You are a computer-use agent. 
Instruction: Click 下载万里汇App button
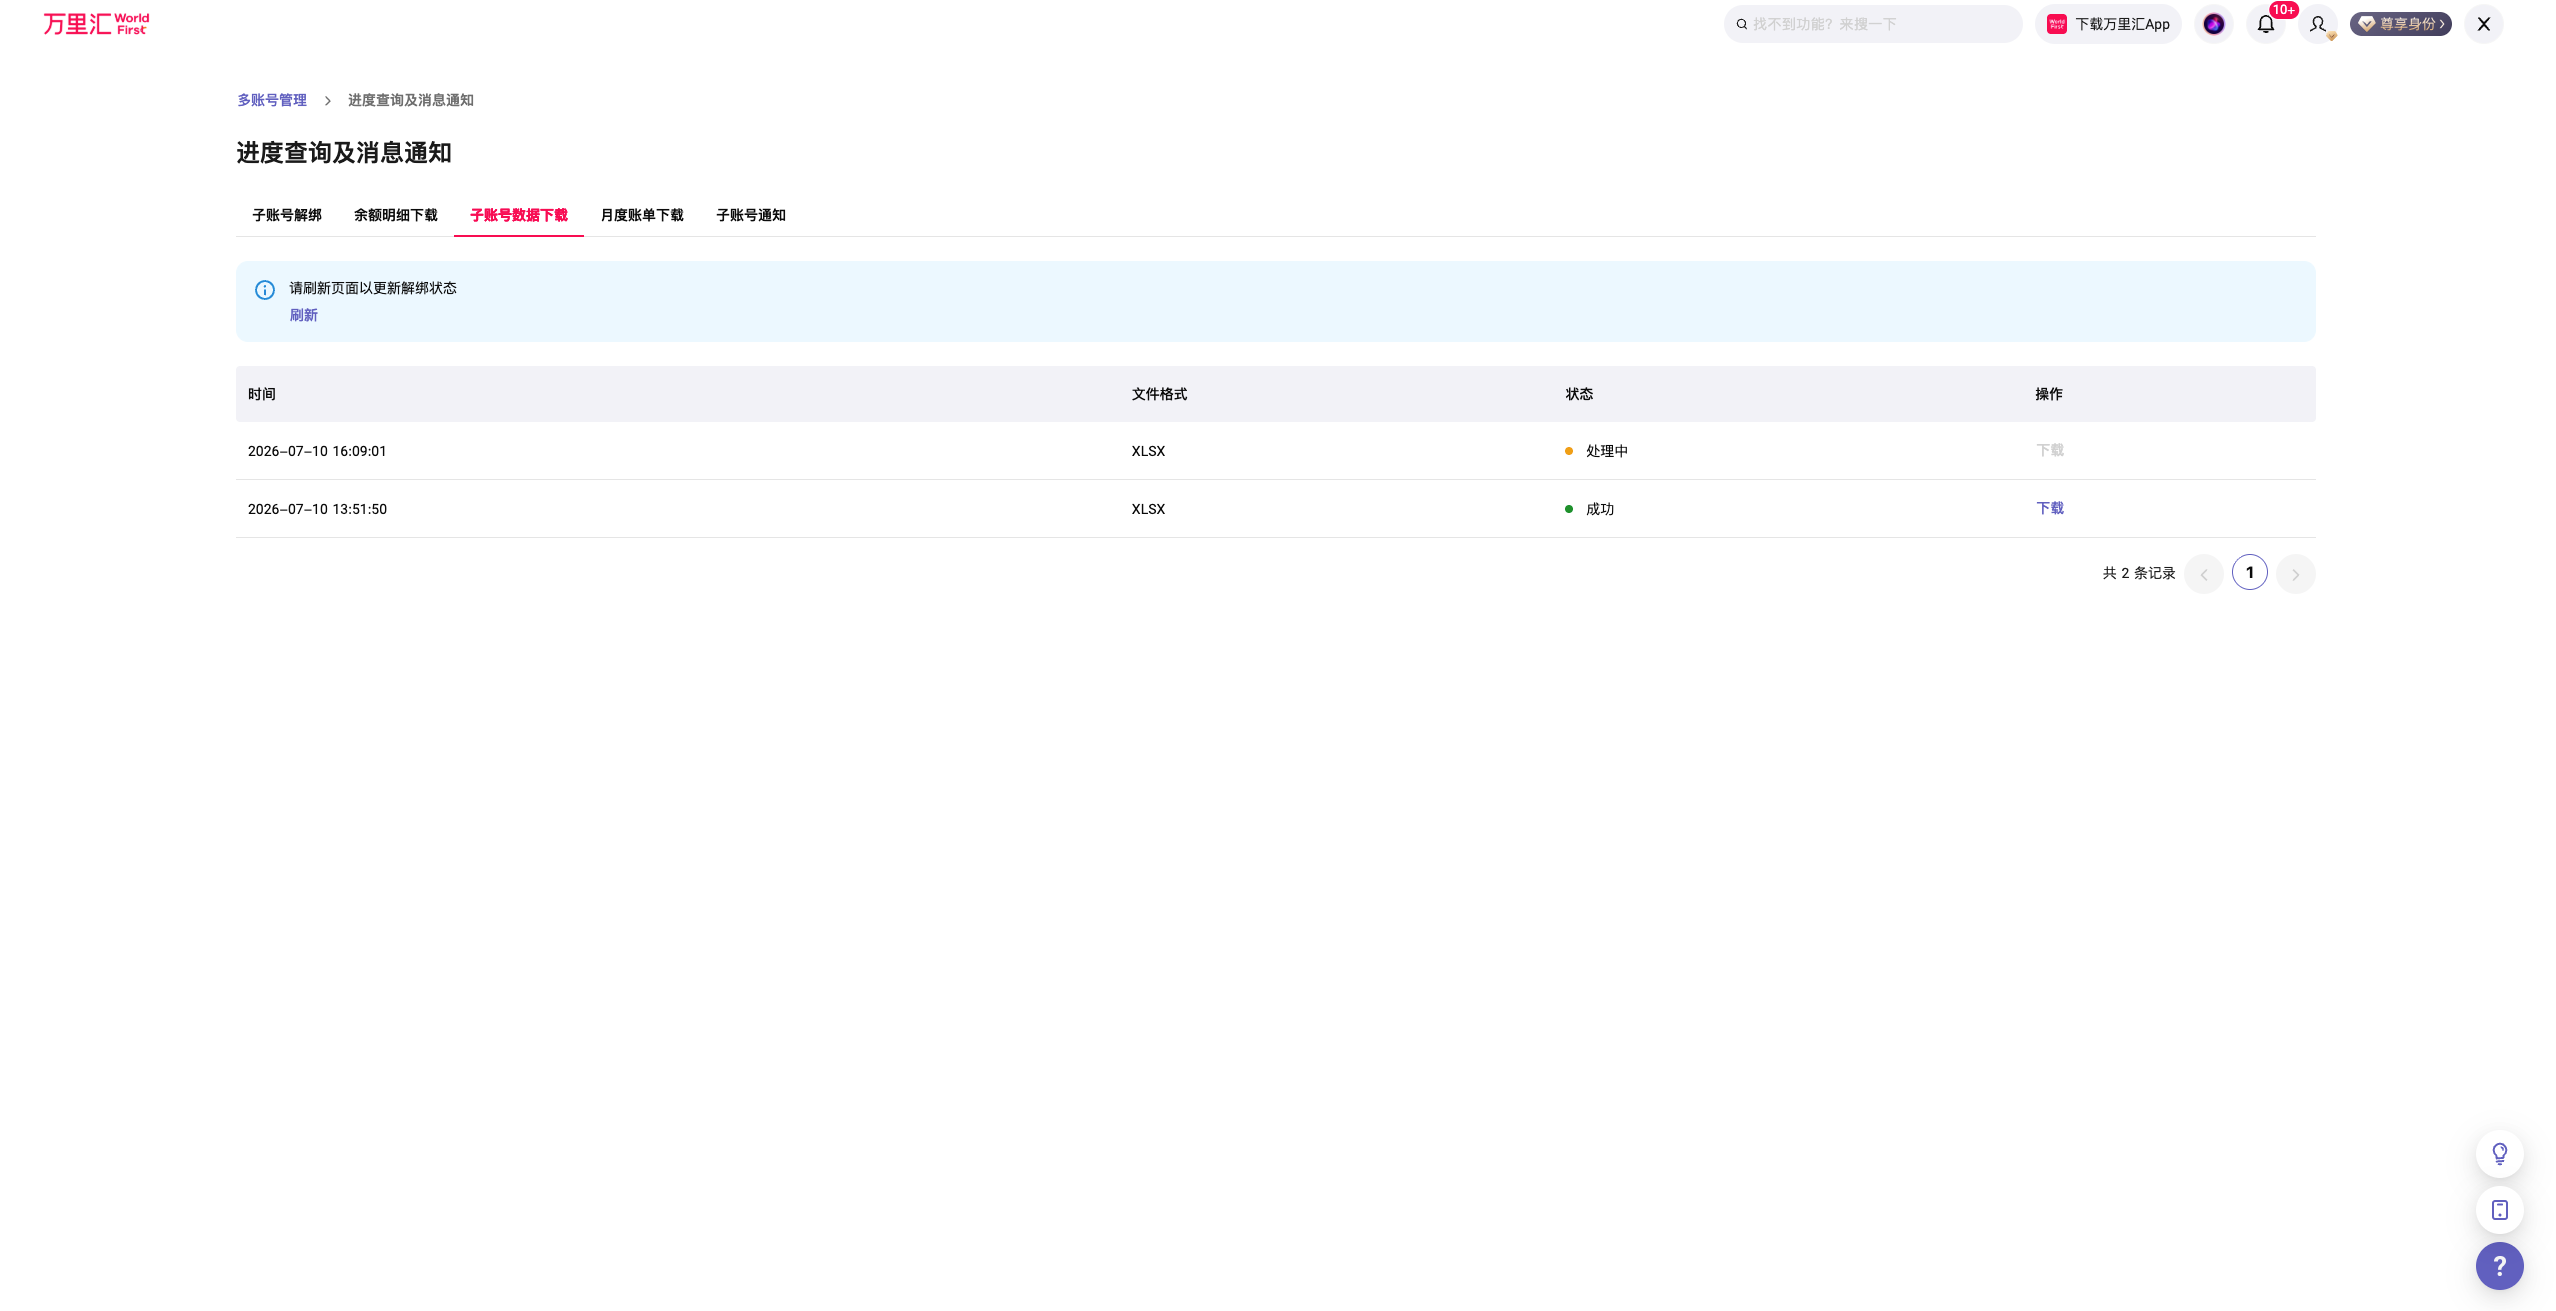2108,24
